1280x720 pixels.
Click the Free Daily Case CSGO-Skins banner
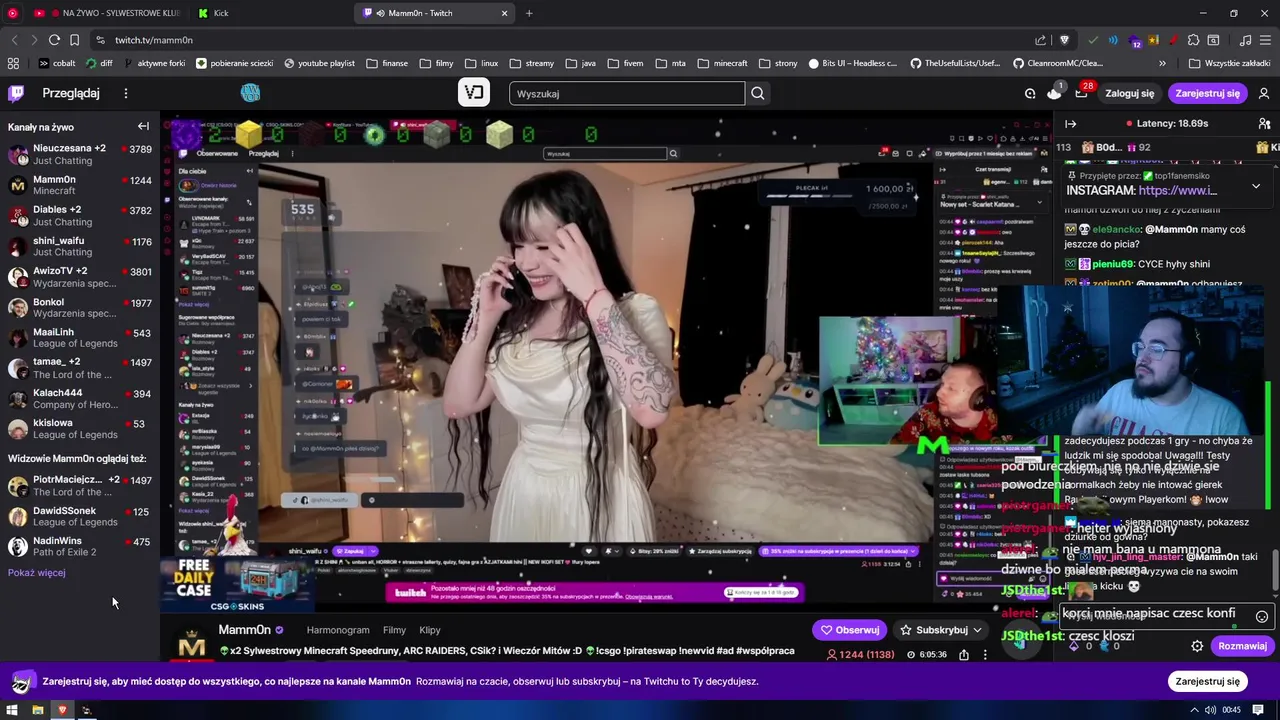[x=236, y=584]
